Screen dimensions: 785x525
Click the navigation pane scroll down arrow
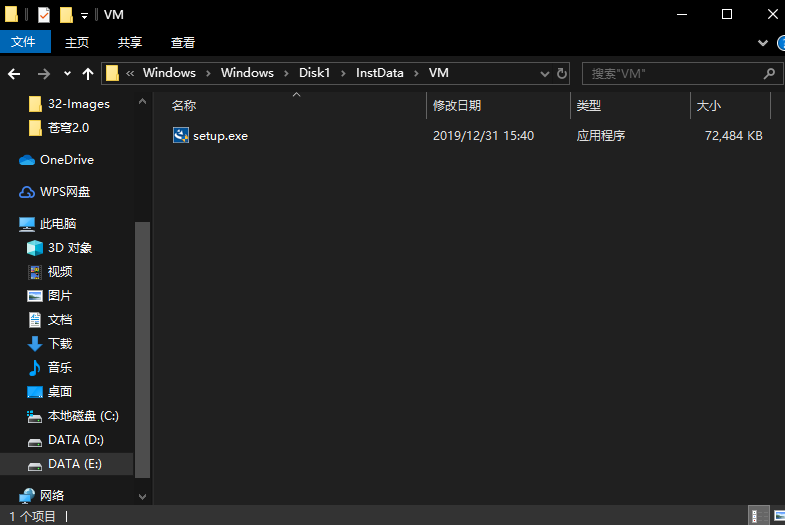coord(143,496)
